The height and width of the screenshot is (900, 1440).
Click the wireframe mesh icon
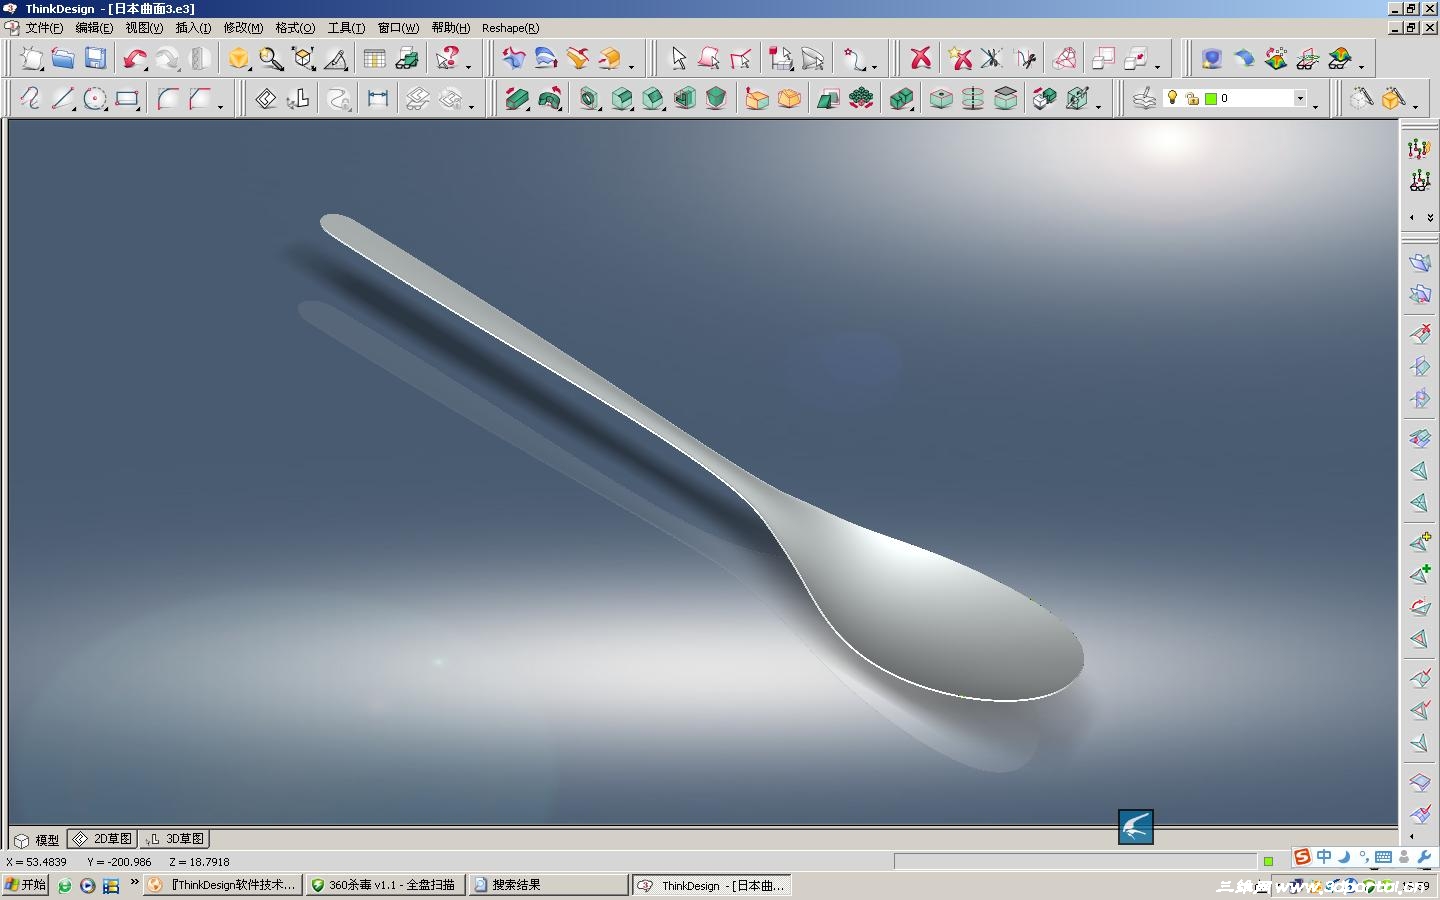pos(1065,59)
